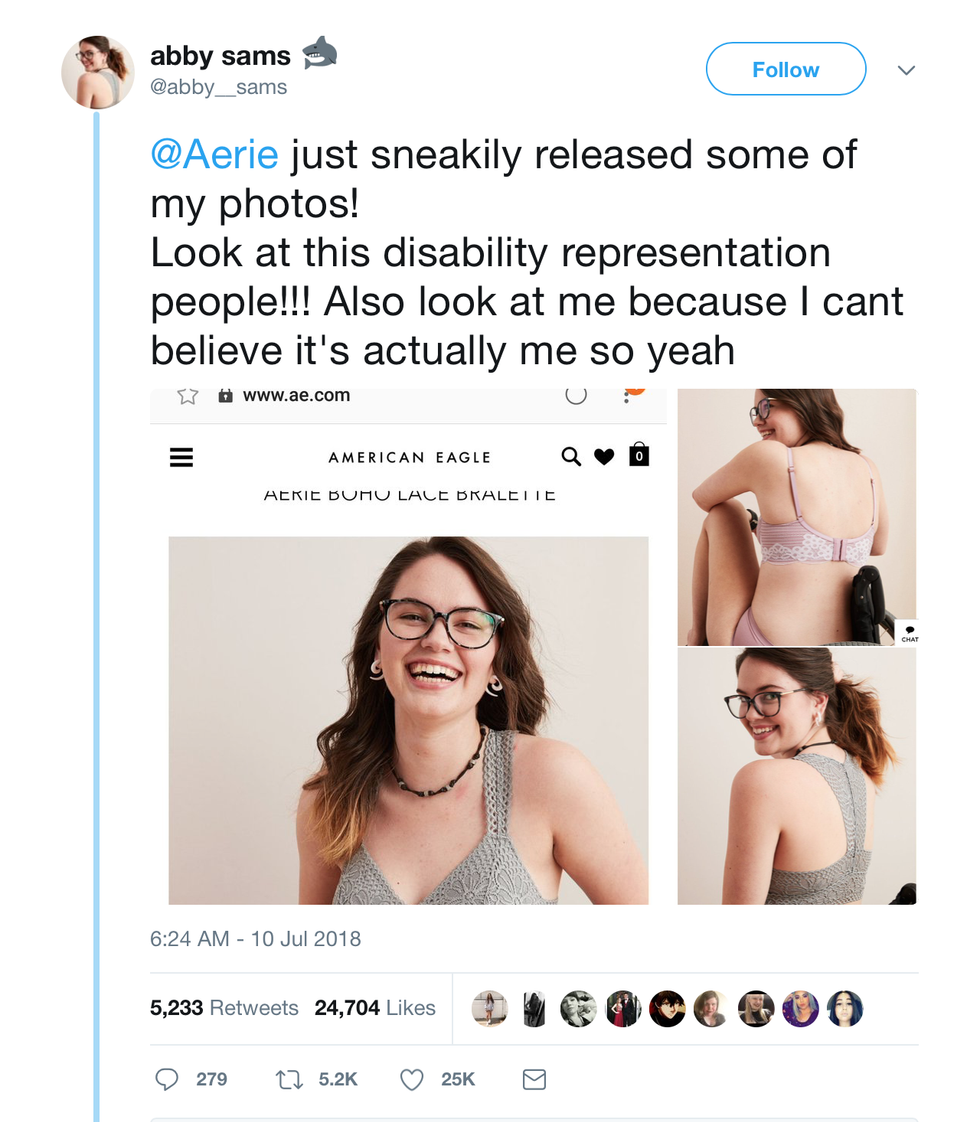Click the reply speech bubble icon
980x1122 pixels.
click(167, 1079)
